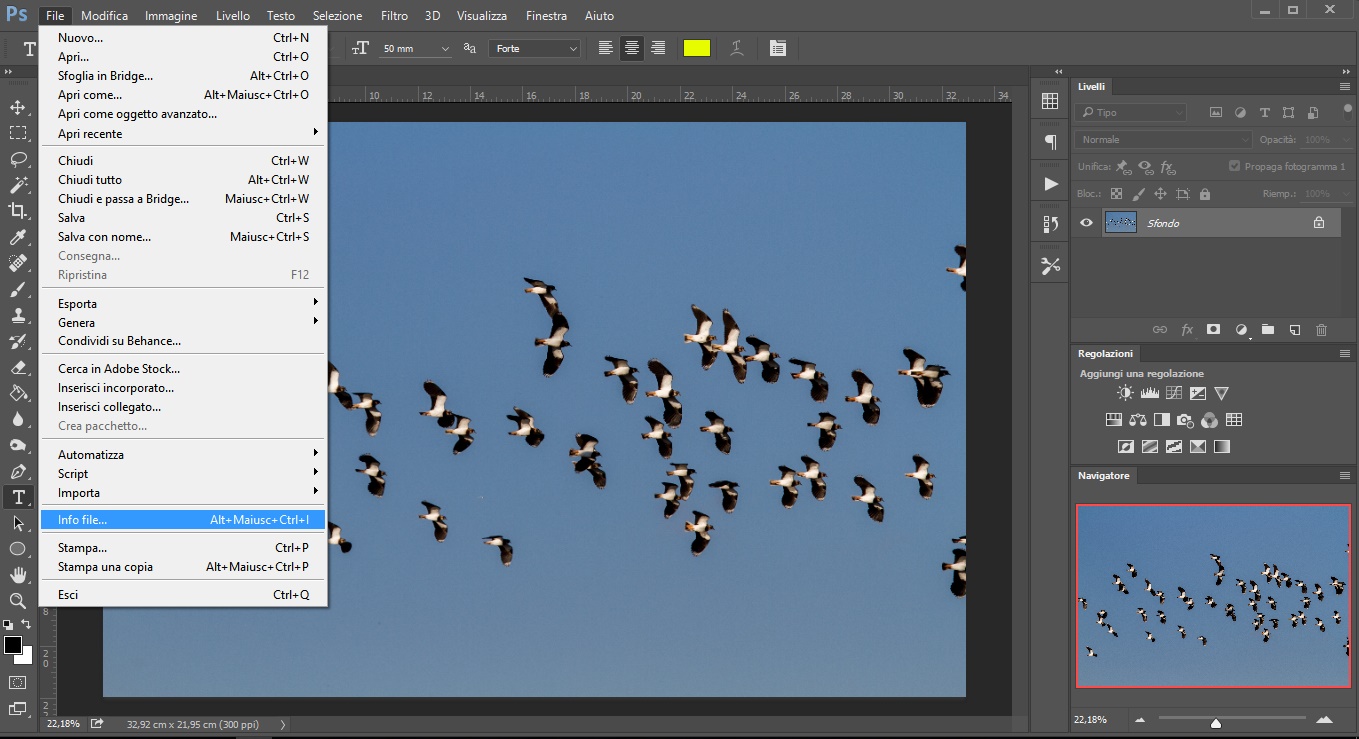Select the Move tool
This screenshot has height=739, width=1359.
click(18, 107)
